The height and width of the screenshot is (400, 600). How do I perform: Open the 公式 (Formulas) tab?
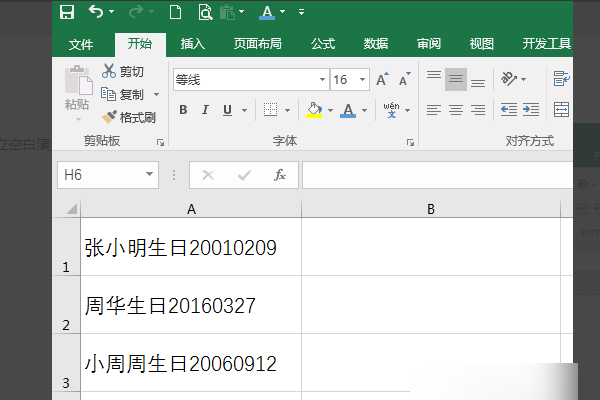pyautogui.click(x=322, y=44)
